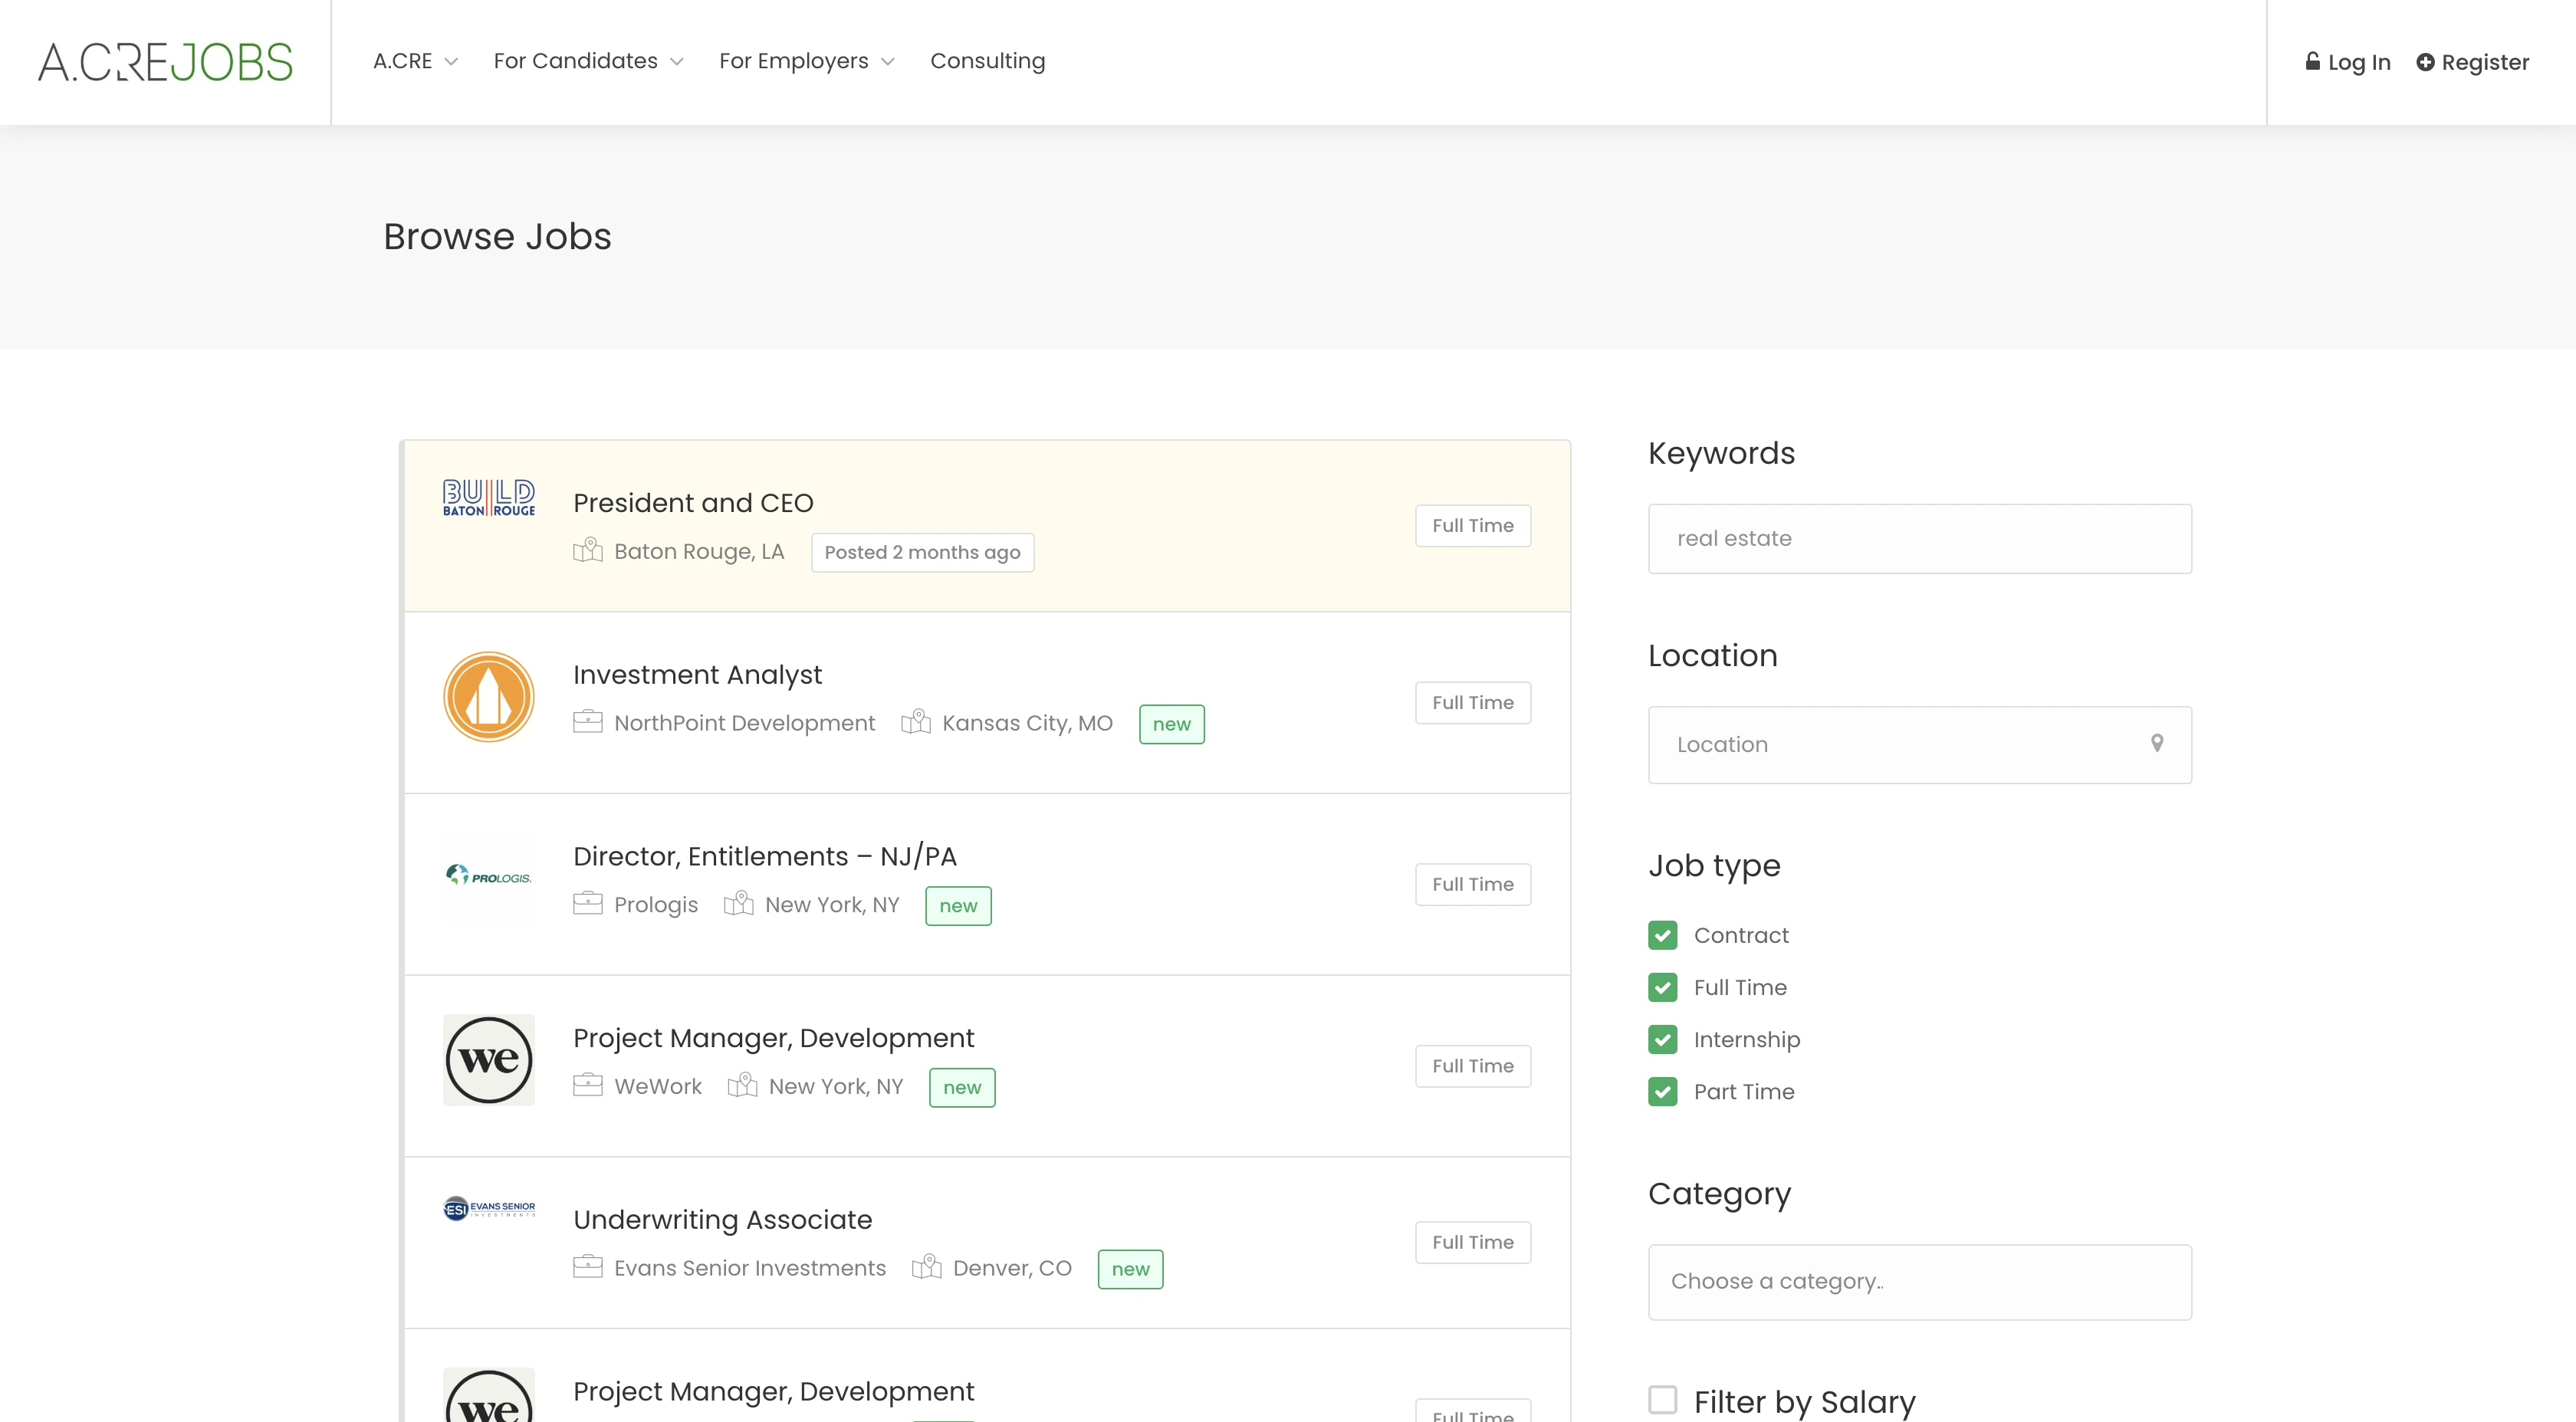Open the Investment Analyst job listing
Image resolution: width=2576 pixels, height=1422 pixels.
click(697, 675)
